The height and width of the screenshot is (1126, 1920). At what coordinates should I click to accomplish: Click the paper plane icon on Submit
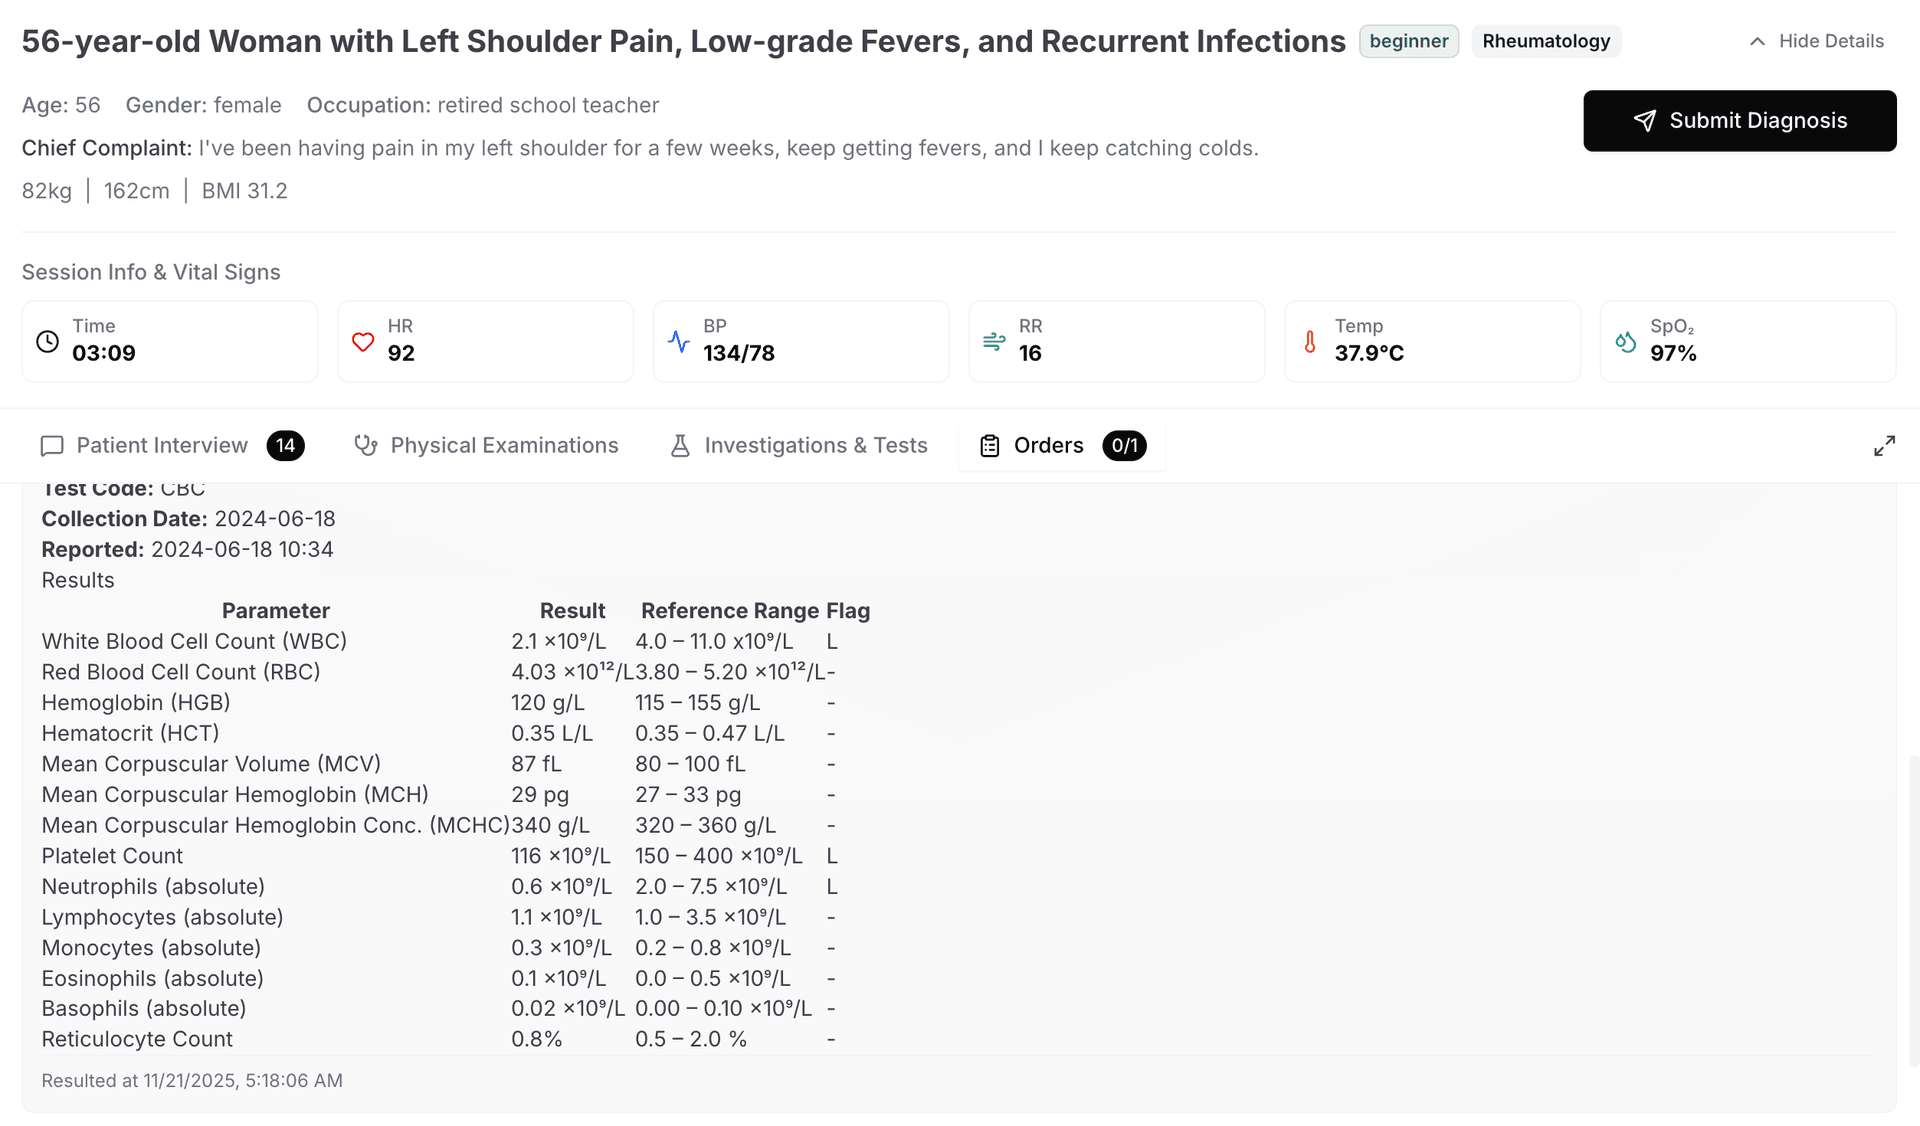tap(1645, 121)
